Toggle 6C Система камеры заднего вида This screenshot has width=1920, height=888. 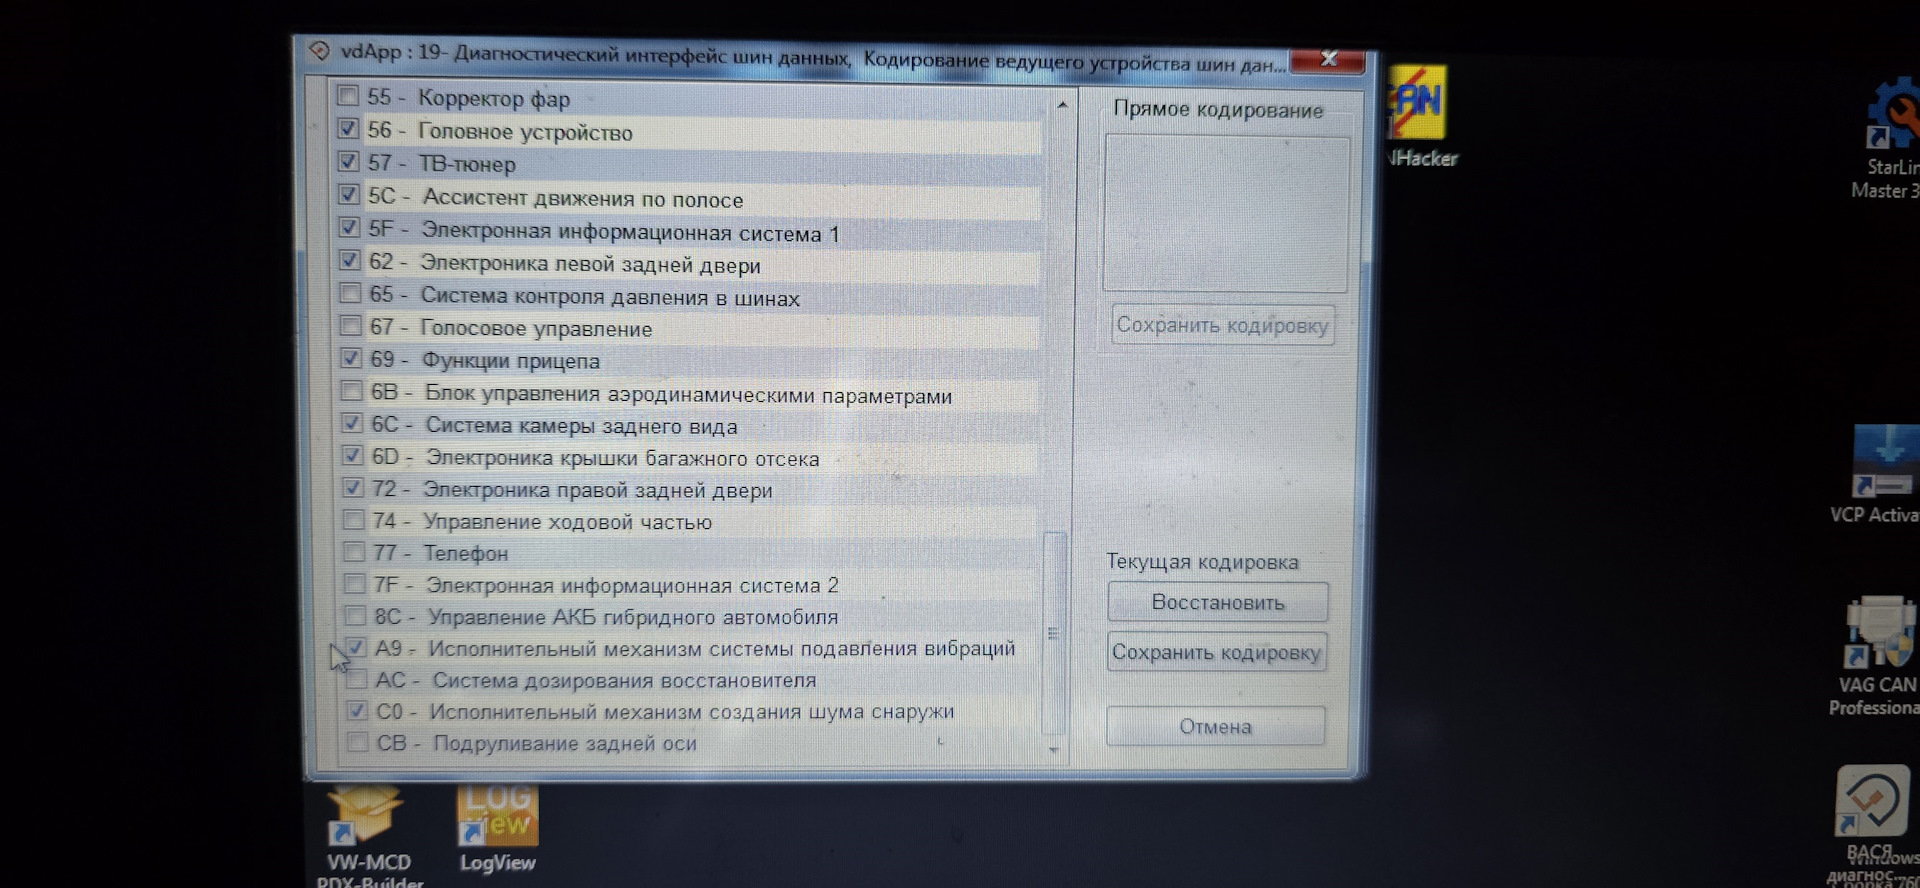(352, 422)
